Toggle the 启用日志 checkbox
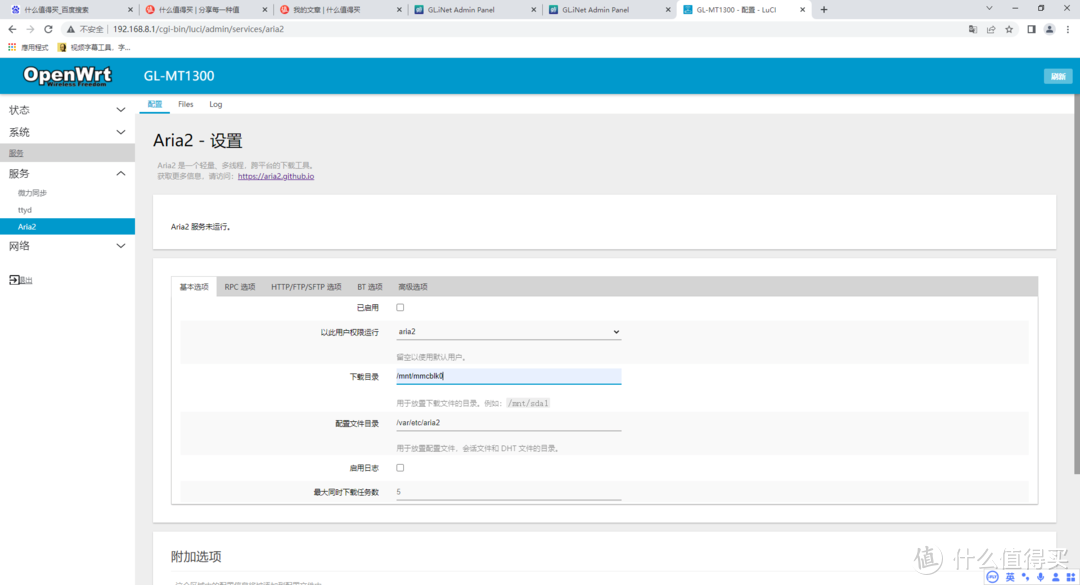 (x=400, y=467)
